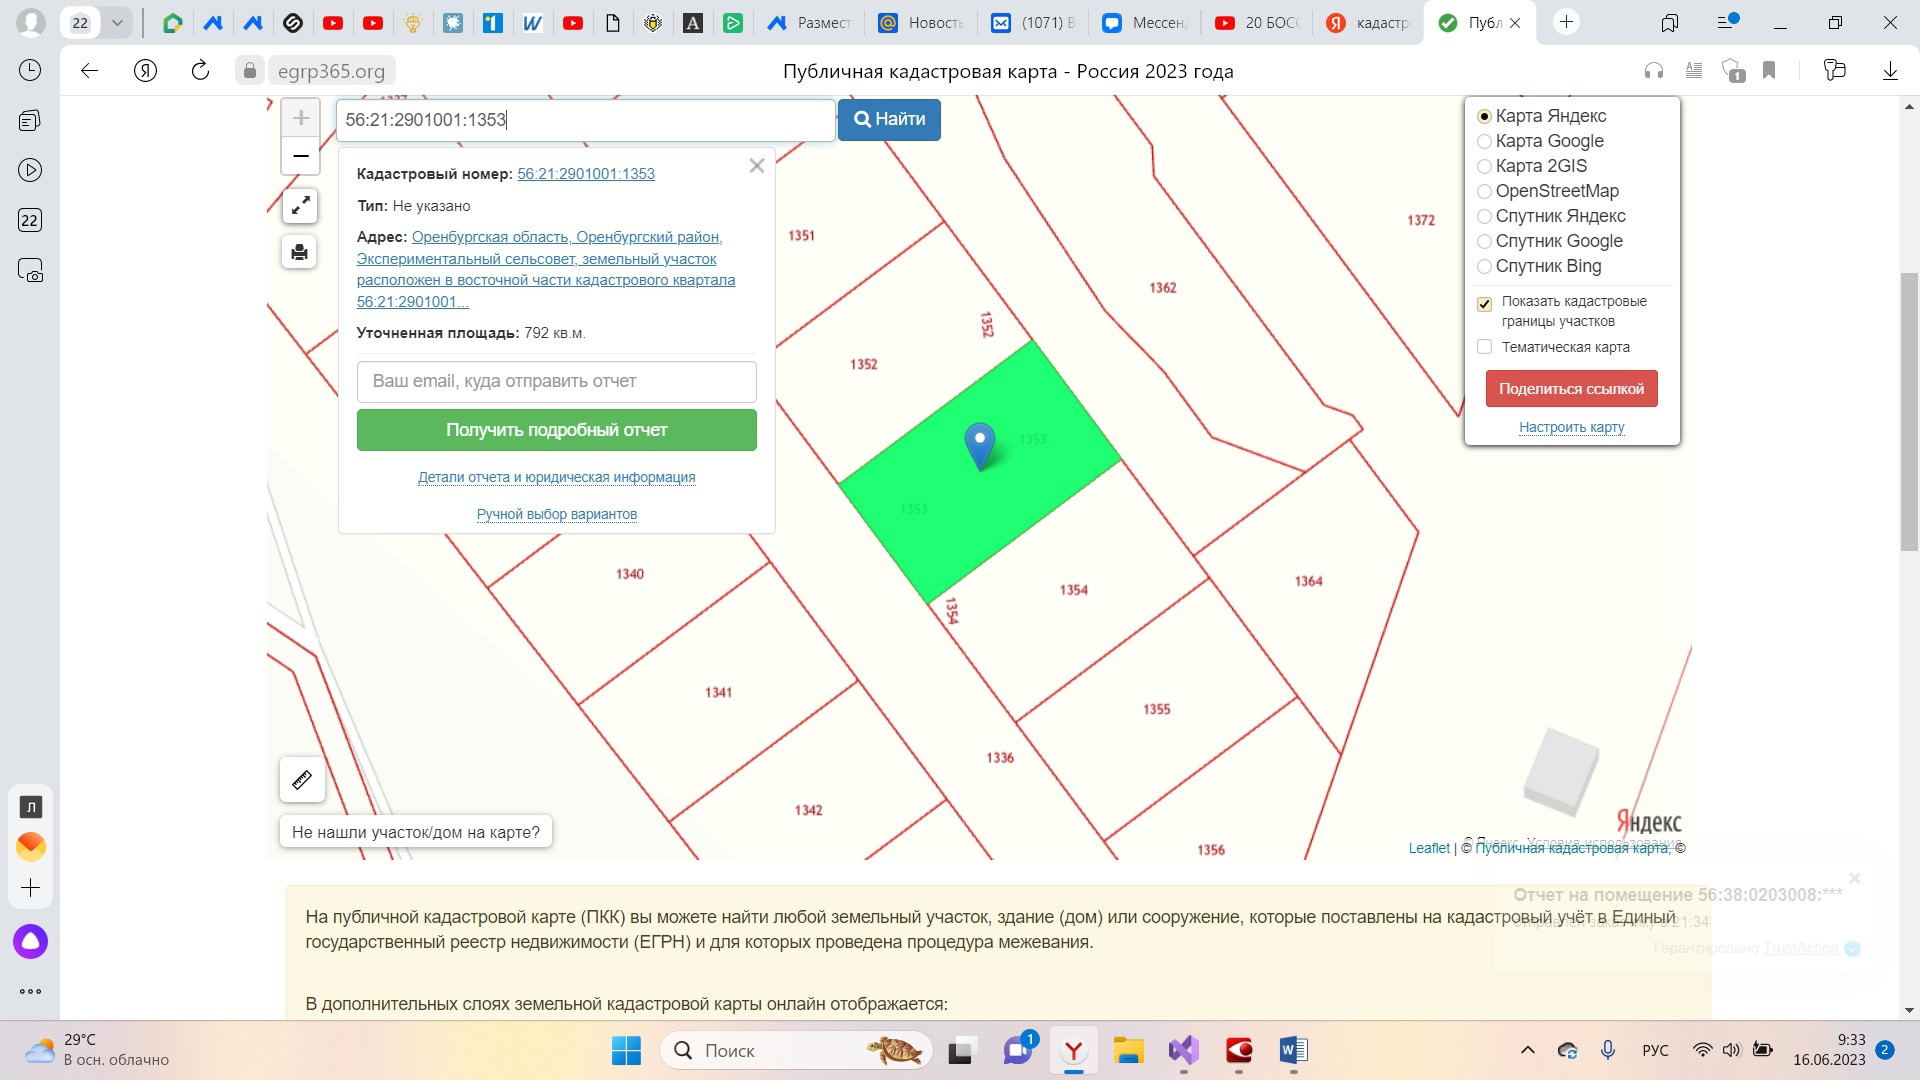Reload the page with refresh icon
The image size is (1920, 1080).
[200, 70]
